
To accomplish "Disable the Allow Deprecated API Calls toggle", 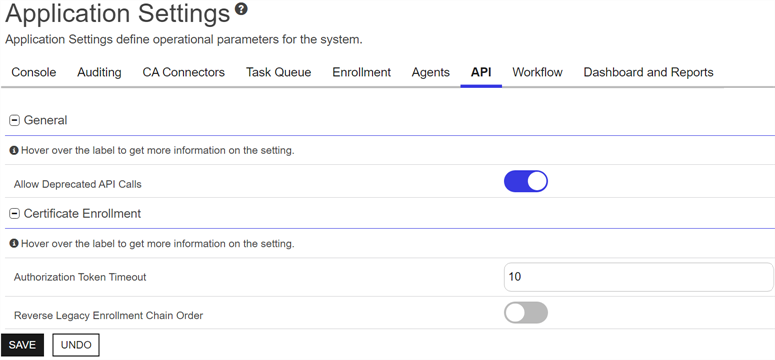I will 526,181.
